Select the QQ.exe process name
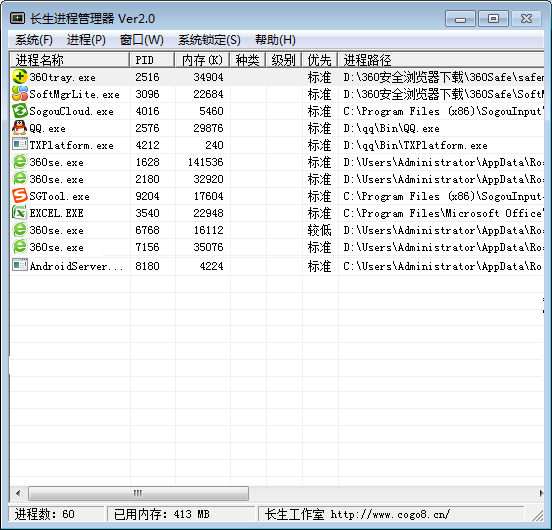The height and width of the screenshot is (530, 552). pyautogui.click(x=47, y=128)
